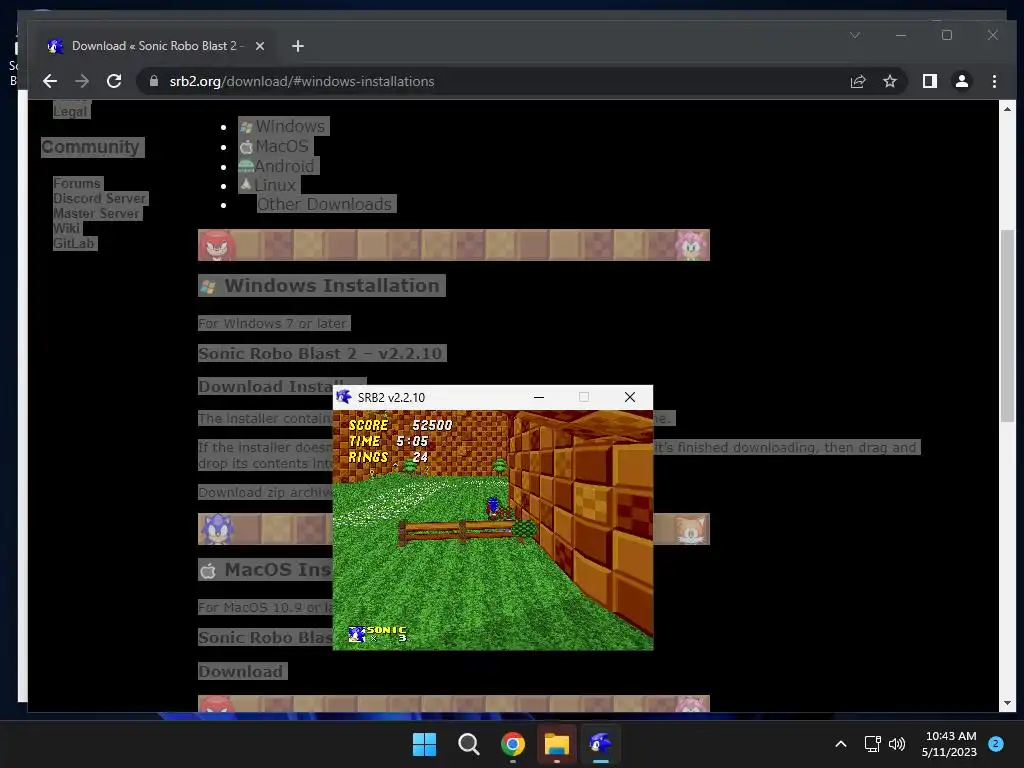Click the Download Installer link under Windows
The height and width of the screenshot is (768, 1024).
265,387
